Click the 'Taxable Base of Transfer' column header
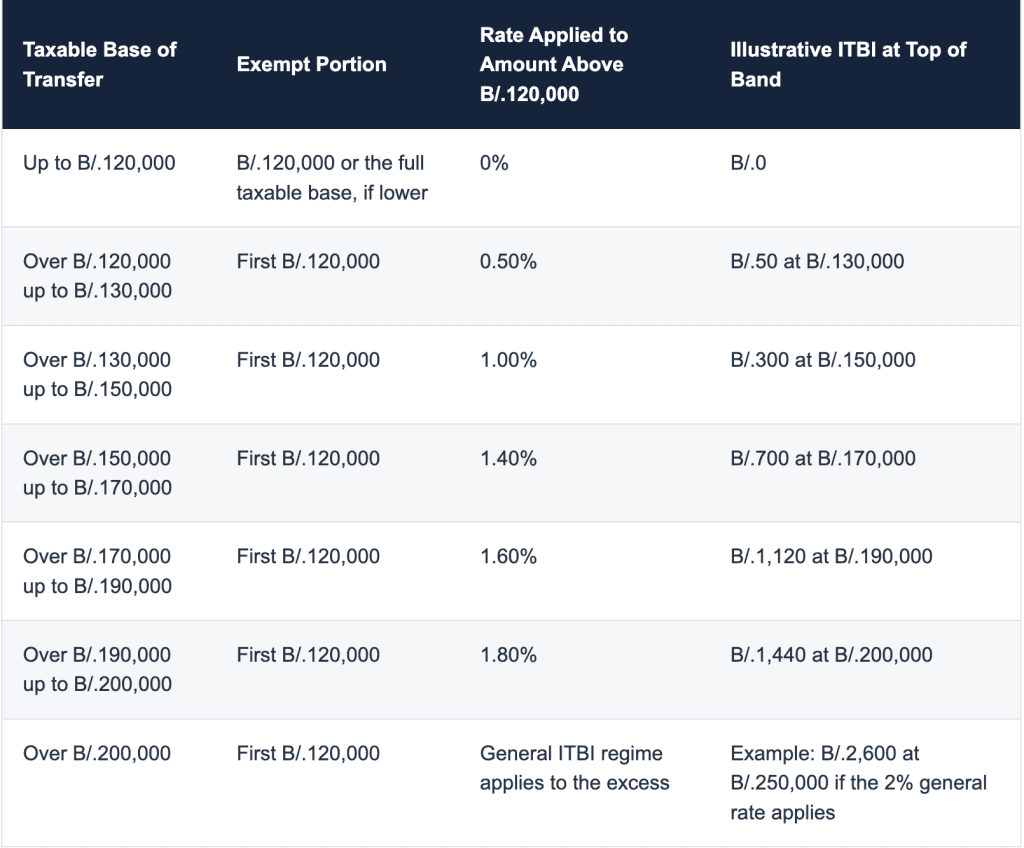Screen dimensions: 1024x848 (99, 65)
